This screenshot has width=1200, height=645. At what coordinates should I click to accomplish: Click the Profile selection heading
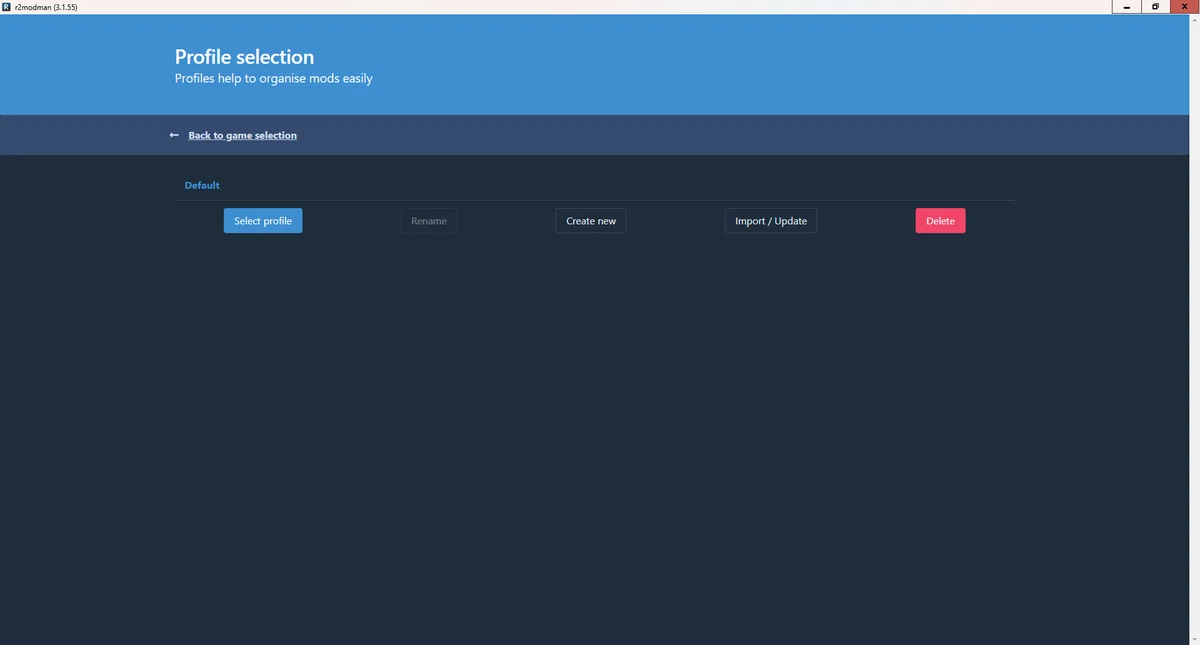244,57
